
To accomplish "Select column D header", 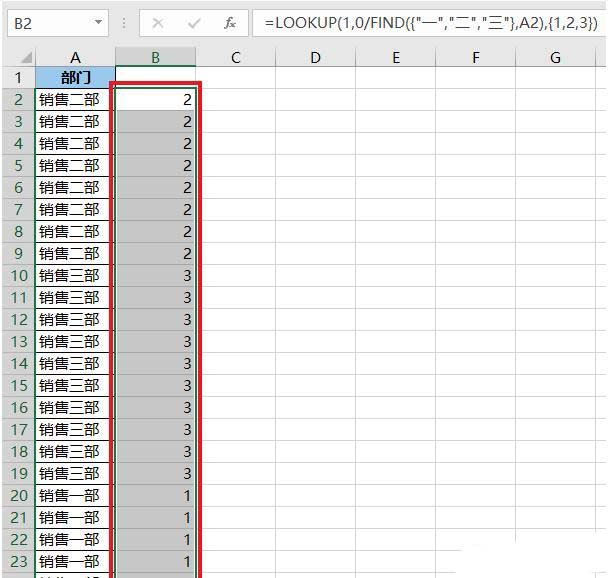I will (315, 58).
